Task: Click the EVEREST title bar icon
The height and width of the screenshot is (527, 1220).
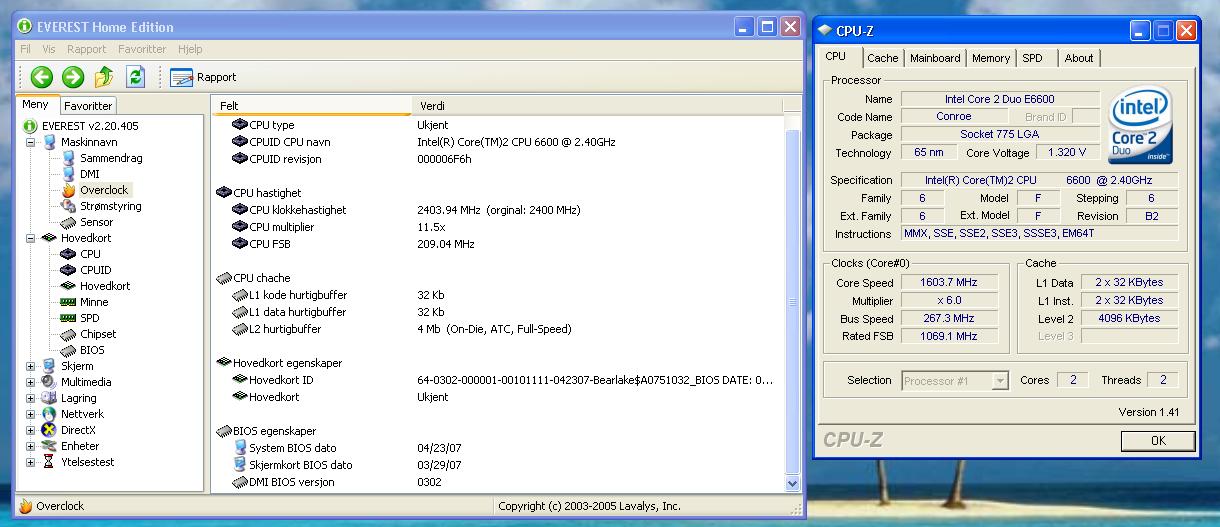Action: click(x=25, y=27)
